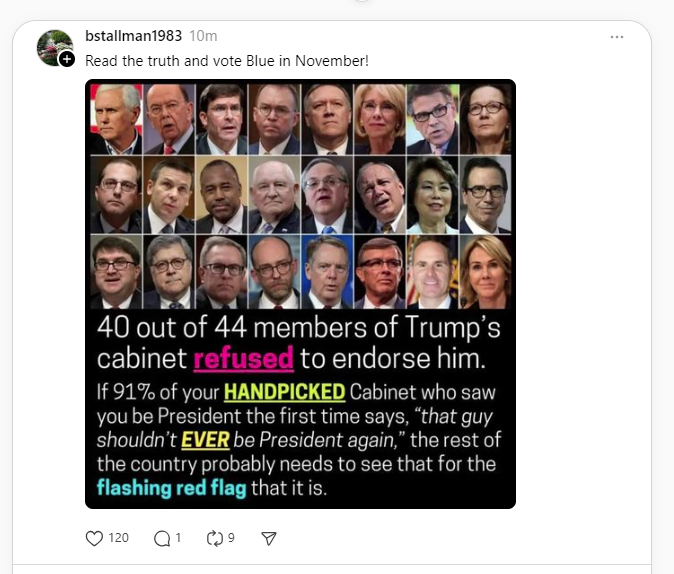Screen dimensions: 674x574
Task: Click the portrait with the American flag background
Action: [x=116, y=119]
